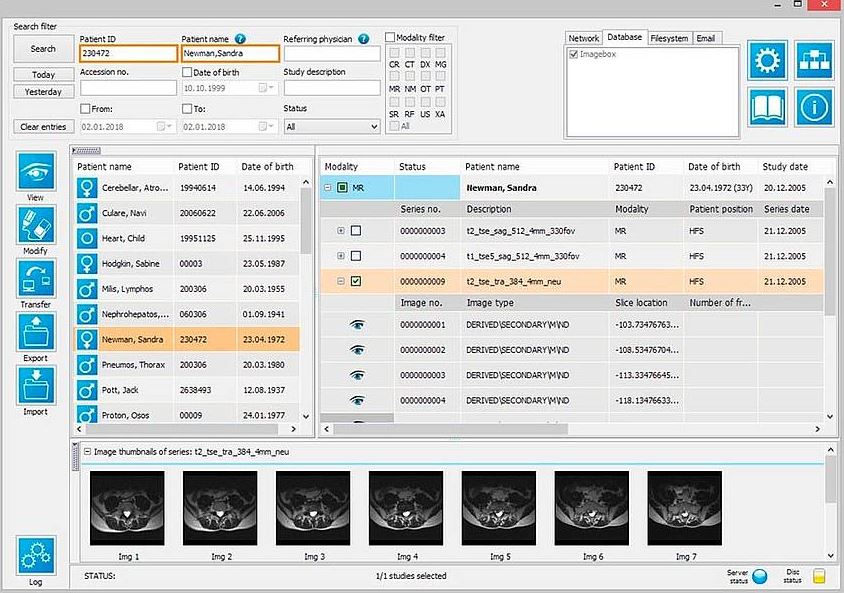The height and width of the screenshot is (593, 844).
Task: Select the Modify tool icon
Action: [36, 225]
